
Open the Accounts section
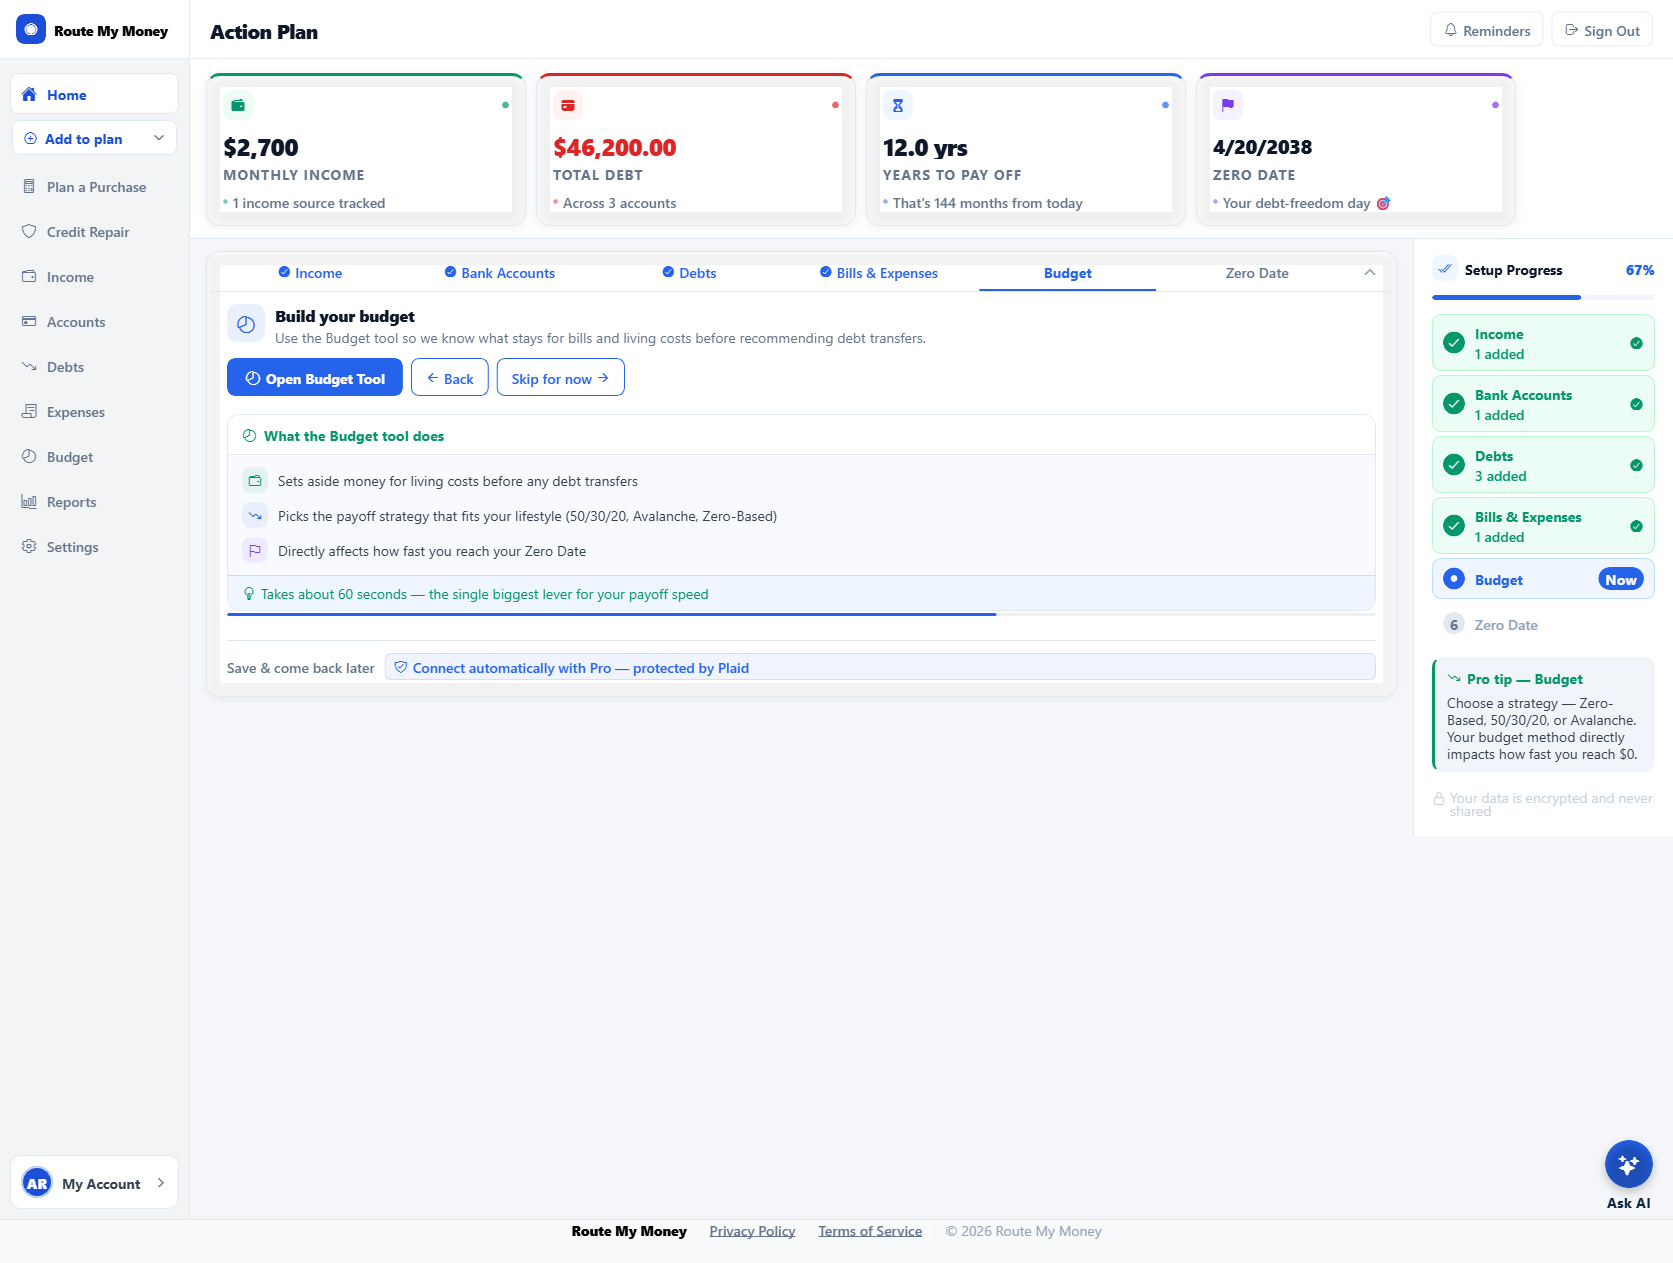point(74,321)
